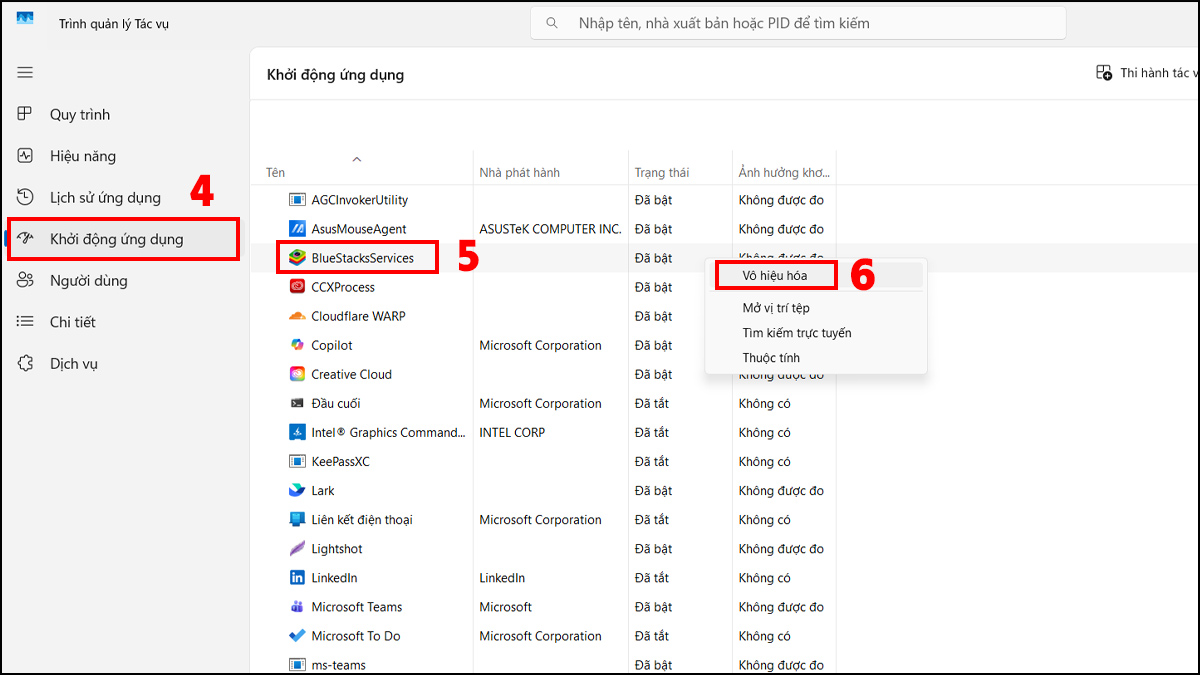This screenshot has width=1200, height=675.
Task: Click the hamburger navigation menu icon
Action: click(25, 72)
